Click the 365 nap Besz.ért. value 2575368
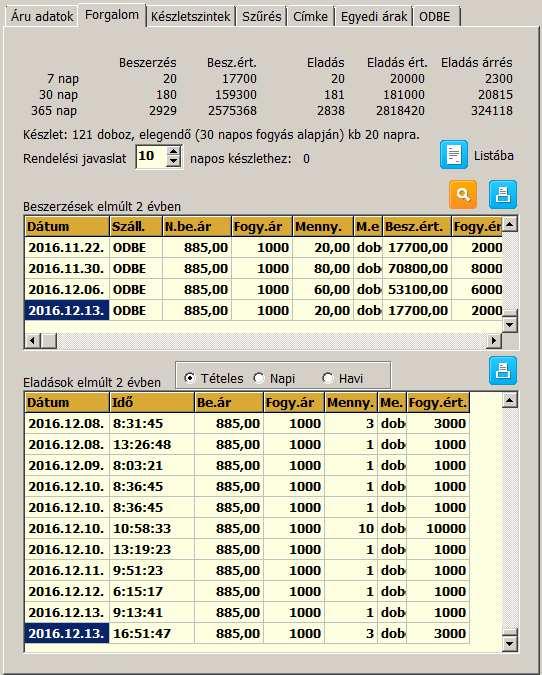This screenshot has height=675, width=542. point(232,111)
